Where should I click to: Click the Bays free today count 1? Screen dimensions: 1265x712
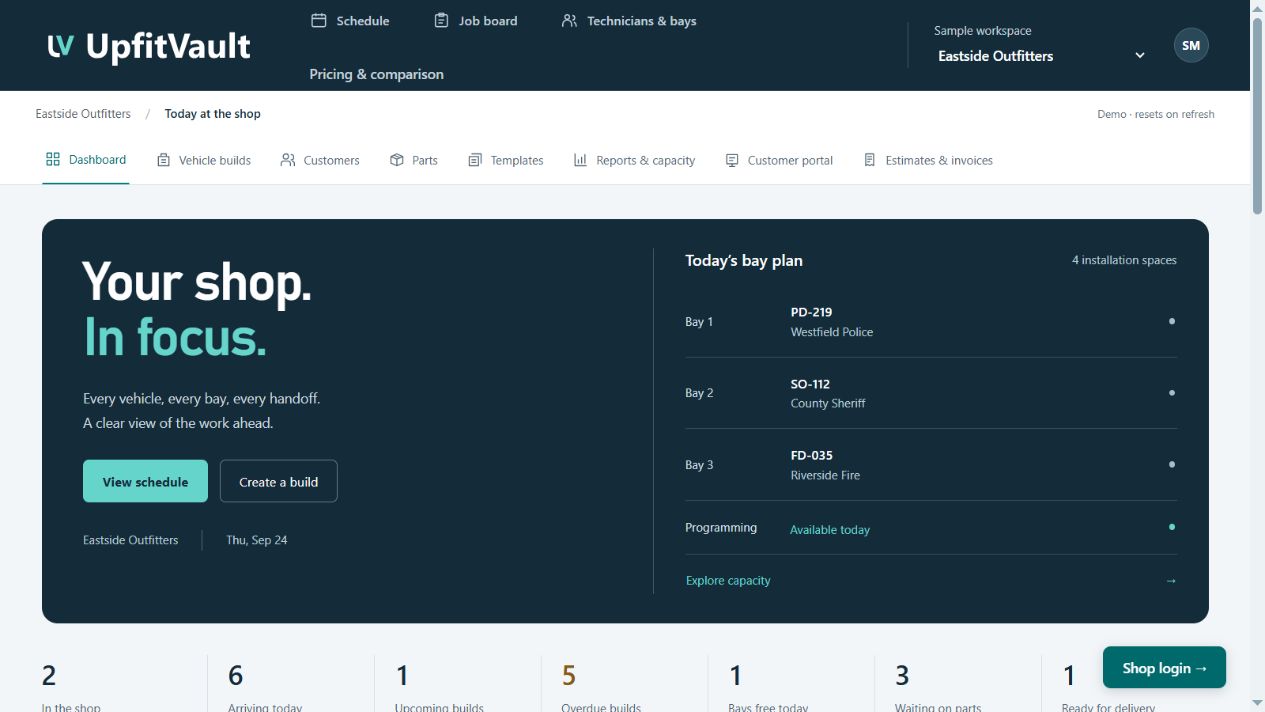[x=735, y=676]
